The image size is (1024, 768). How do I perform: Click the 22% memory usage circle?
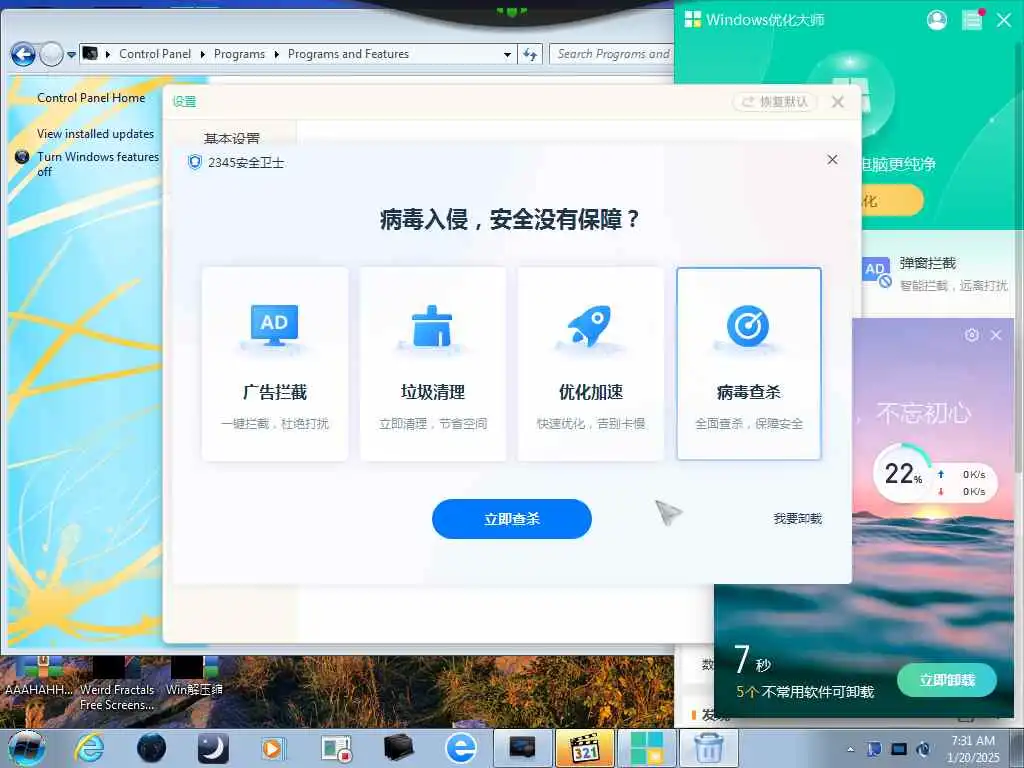[903, 473]
